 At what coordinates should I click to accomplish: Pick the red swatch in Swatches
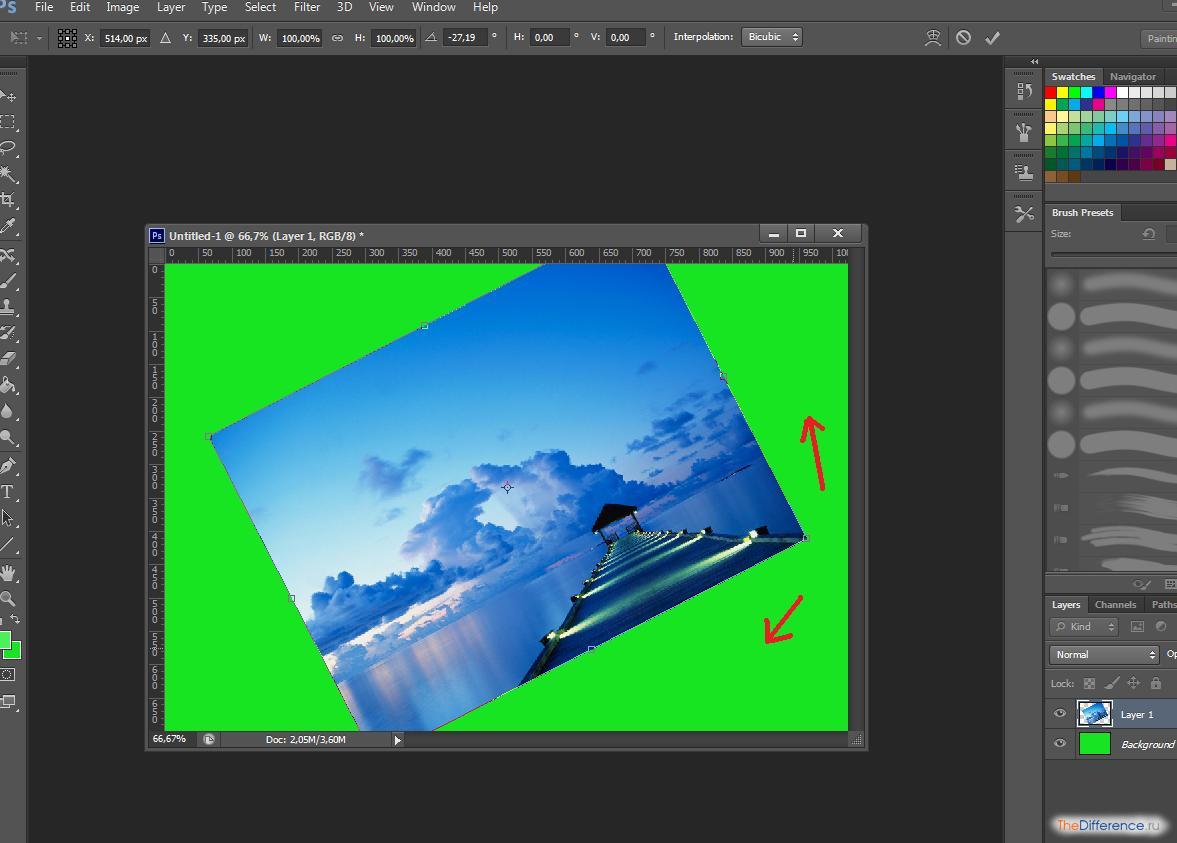(1051, 92)
